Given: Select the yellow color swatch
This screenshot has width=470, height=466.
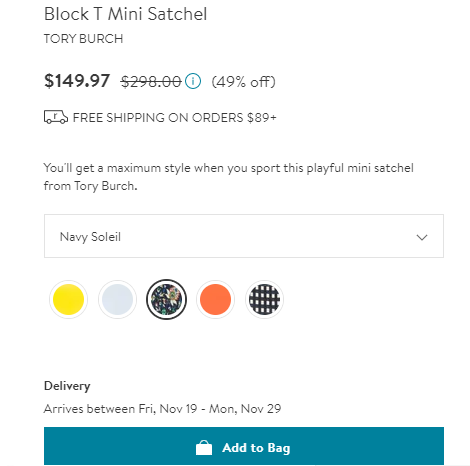Looking at the screenshot, I should (68, 299).
